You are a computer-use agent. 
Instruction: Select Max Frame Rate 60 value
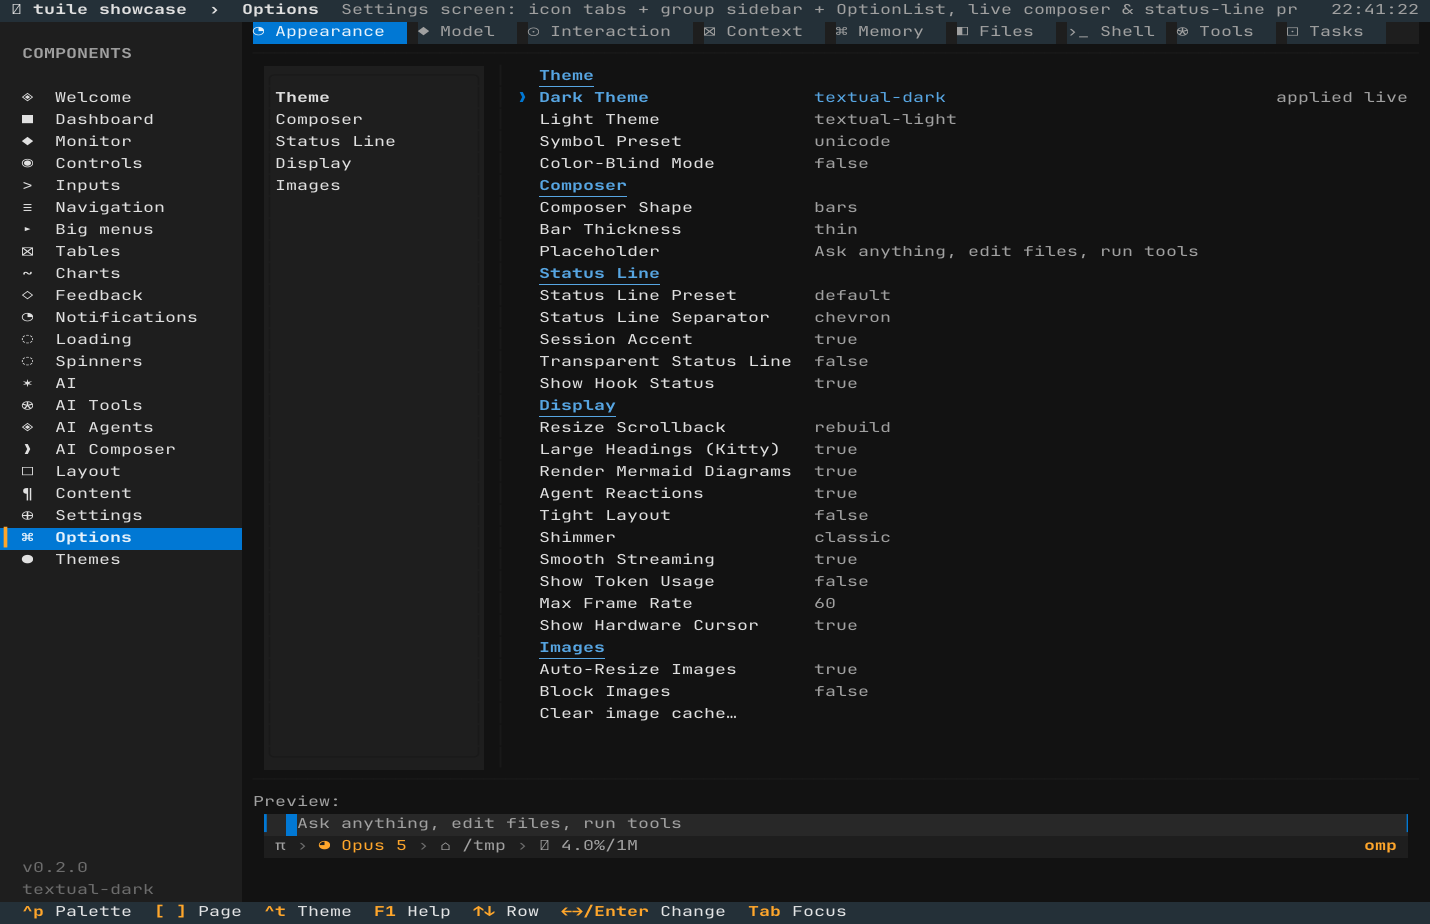point(825,603)
